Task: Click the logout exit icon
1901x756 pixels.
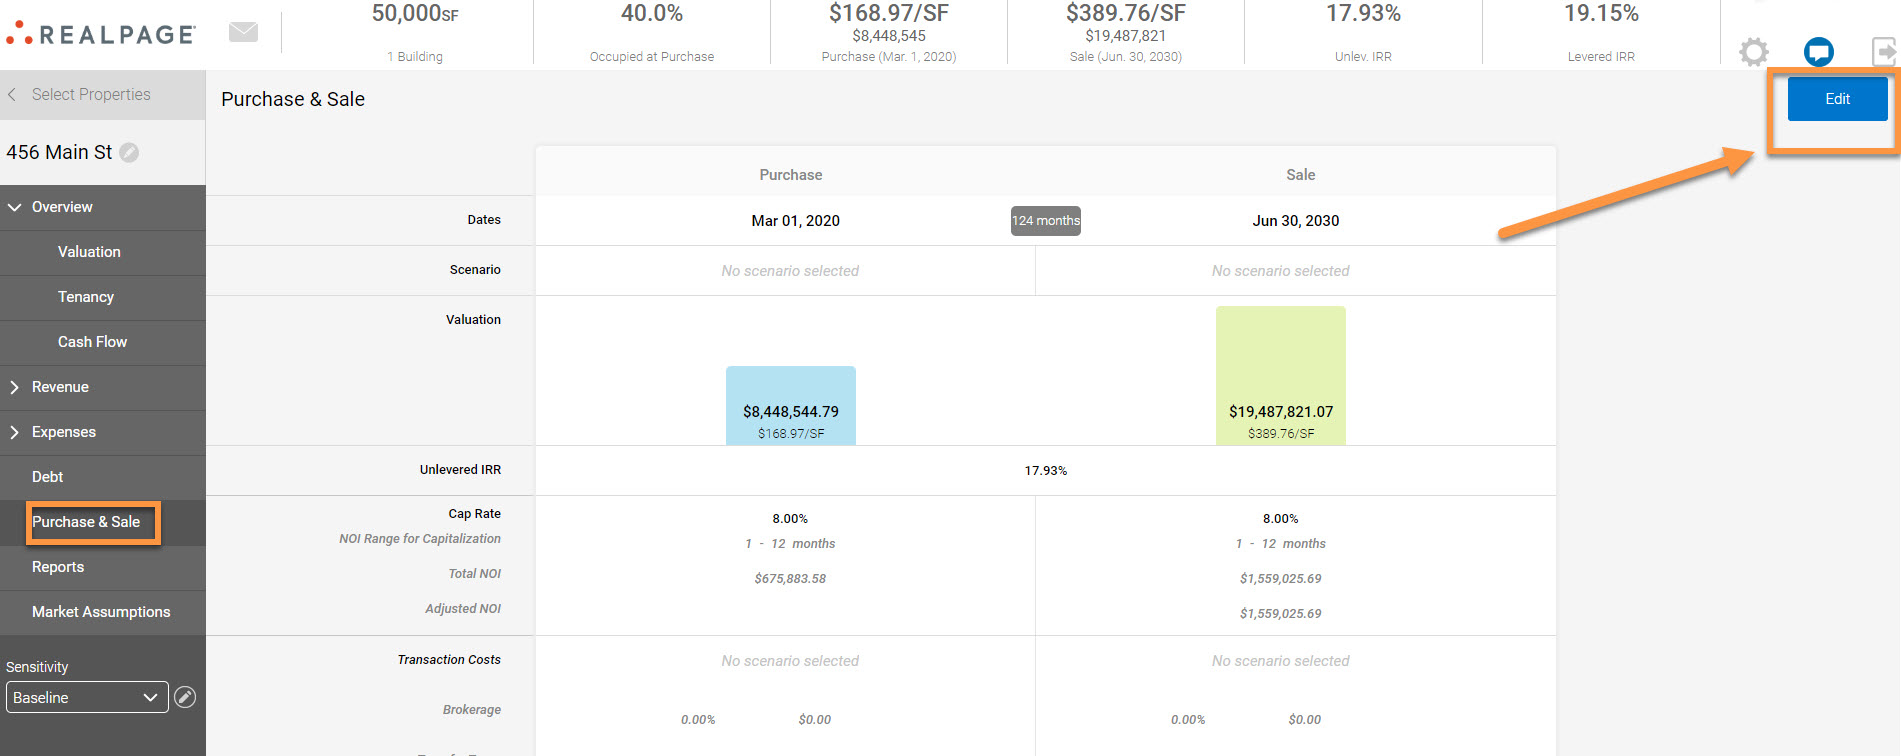Action: 1883,52
